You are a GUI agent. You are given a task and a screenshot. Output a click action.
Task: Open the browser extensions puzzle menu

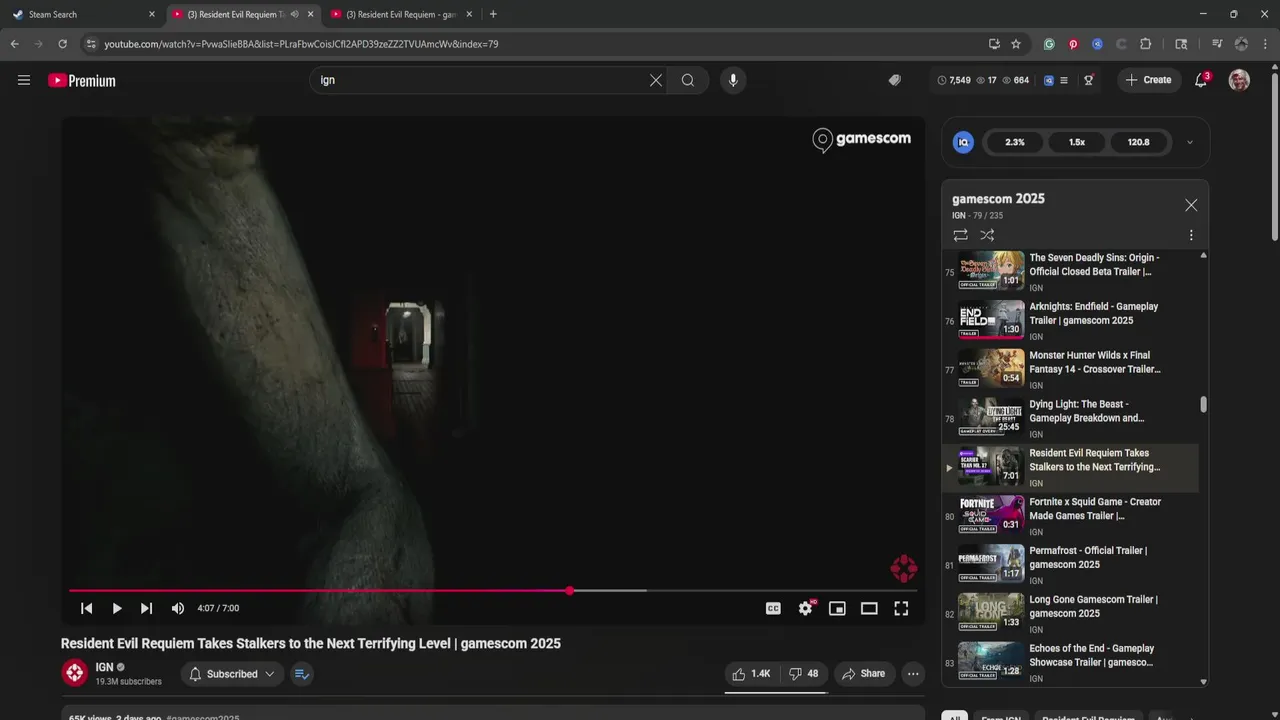1146,44
